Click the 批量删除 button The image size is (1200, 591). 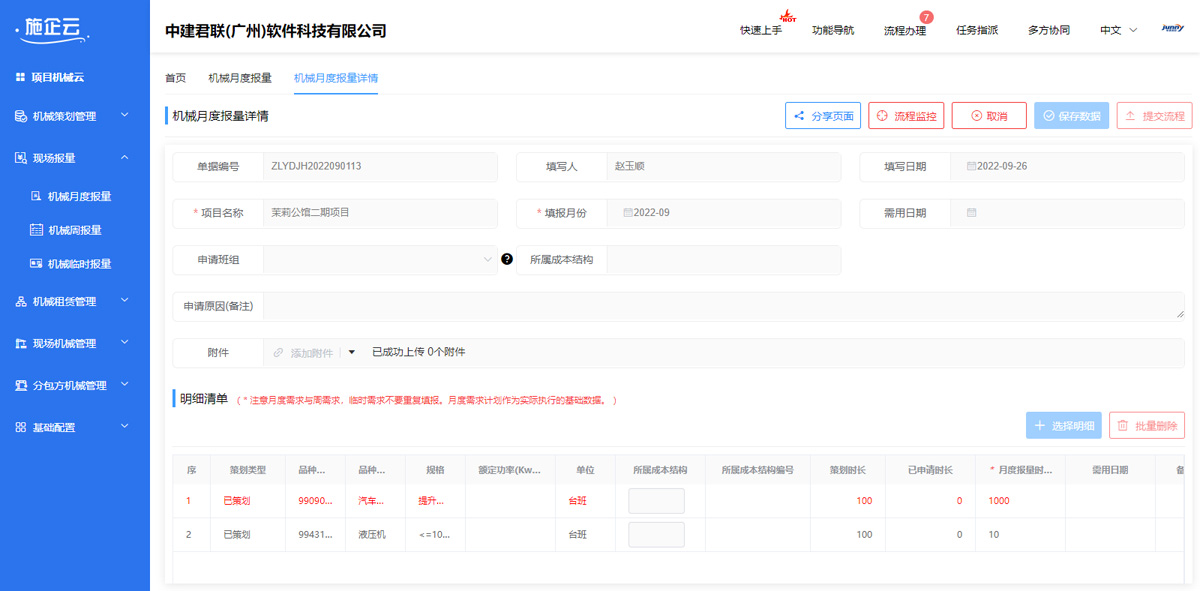(1147, 426)
